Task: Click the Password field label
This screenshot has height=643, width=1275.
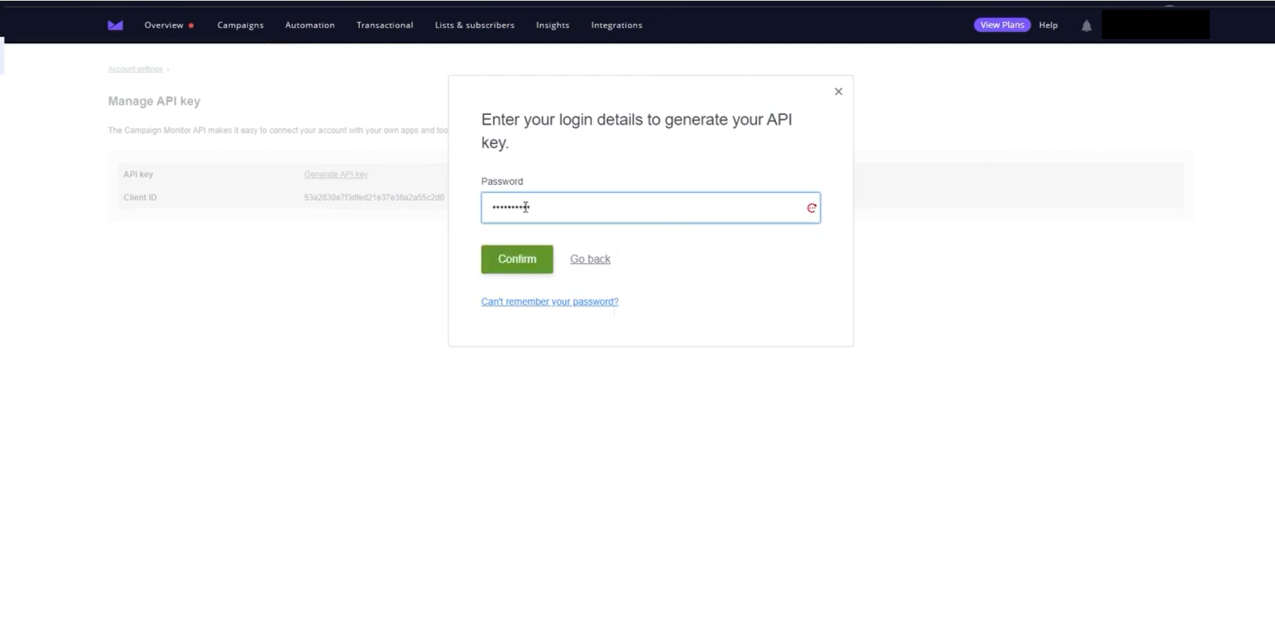Action: [x=502, y=181]
